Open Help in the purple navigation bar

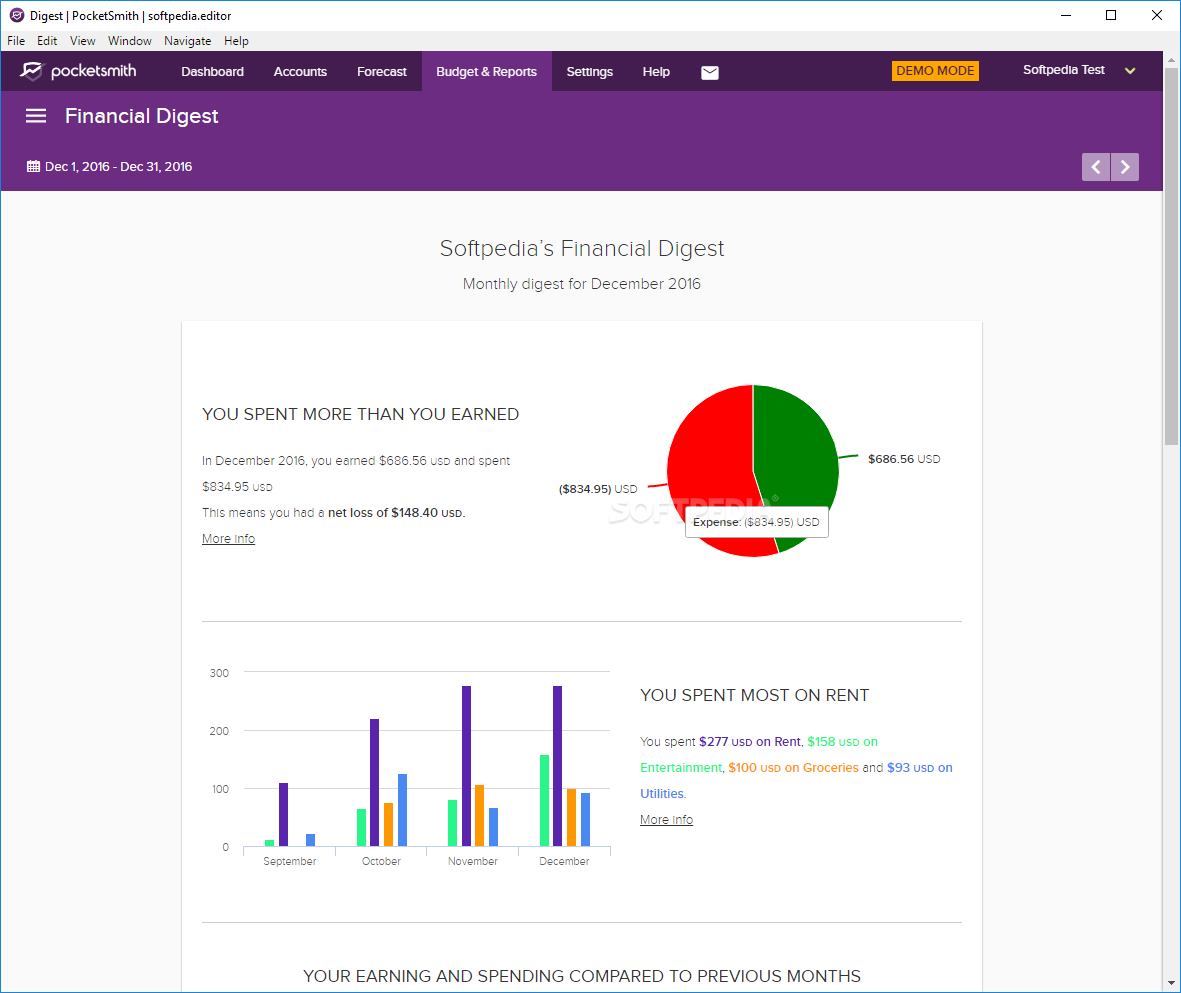[656, 72]
